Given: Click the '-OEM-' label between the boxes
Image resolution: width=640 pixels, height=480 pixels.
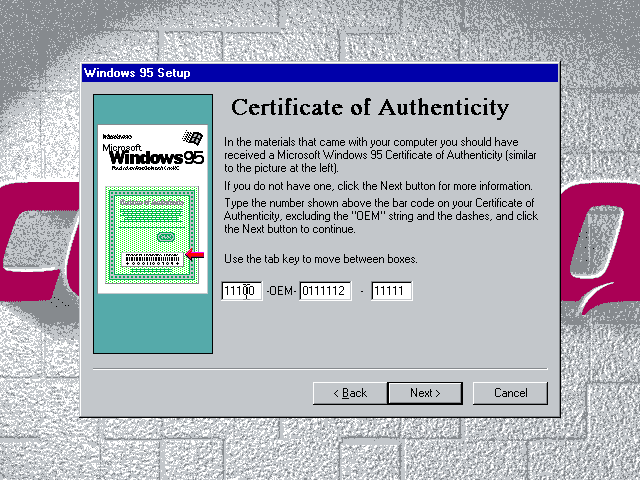Looking at the screenshot, I should 281,291.
